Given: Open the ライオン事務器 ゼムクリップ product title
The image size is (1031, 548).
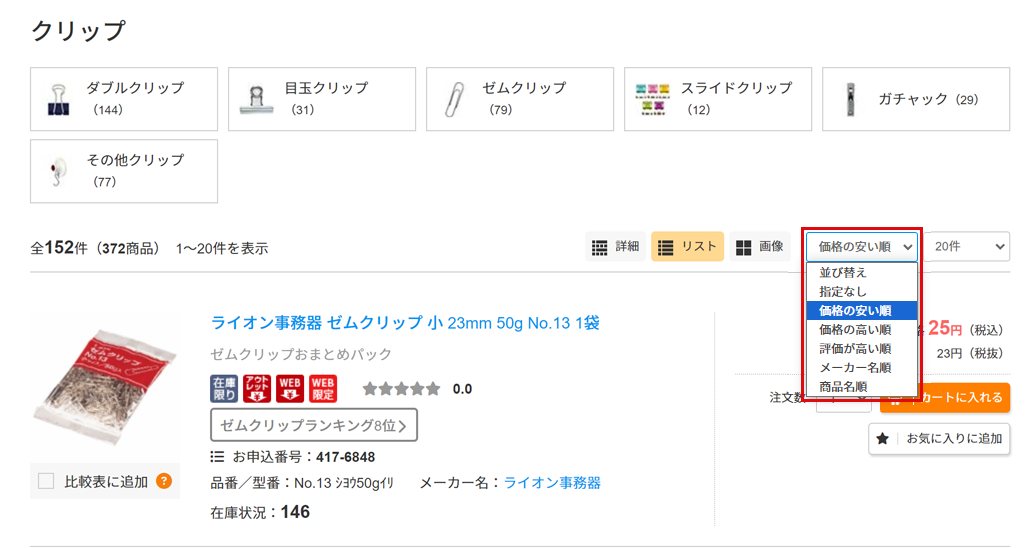Looking at the screenshot, I should point(405,323).
